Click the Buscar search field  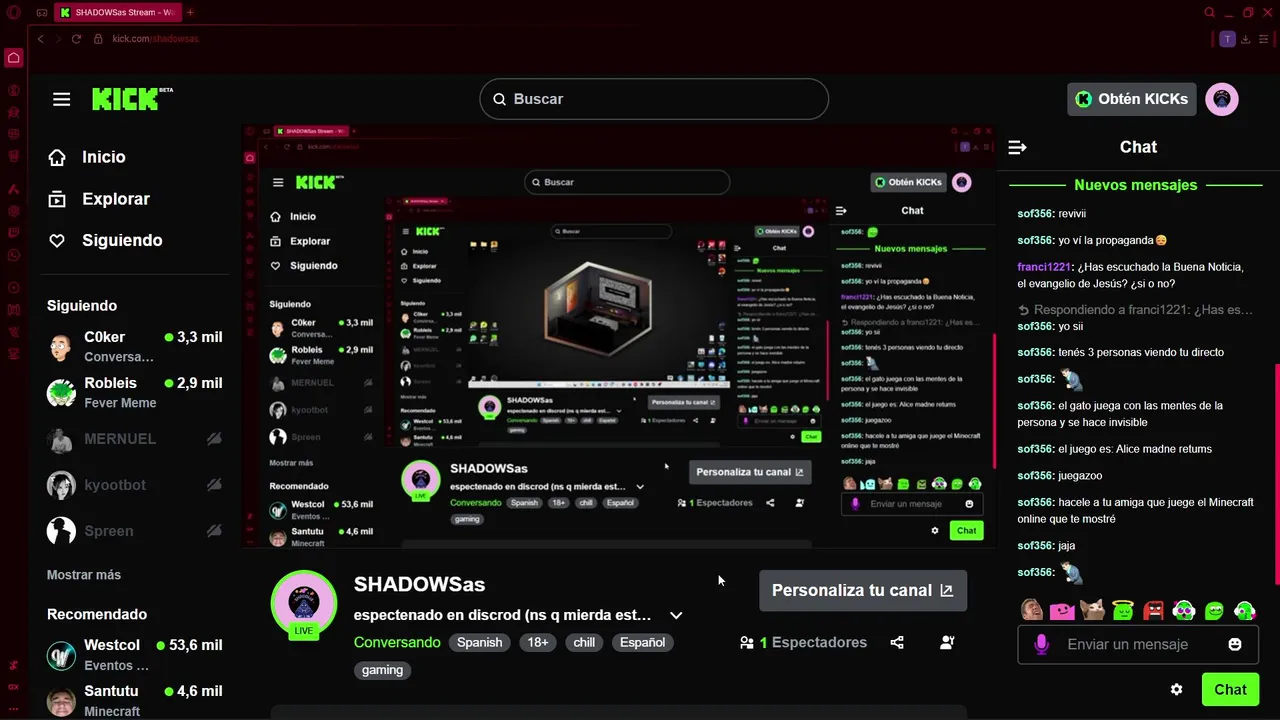tap(654, 99)
